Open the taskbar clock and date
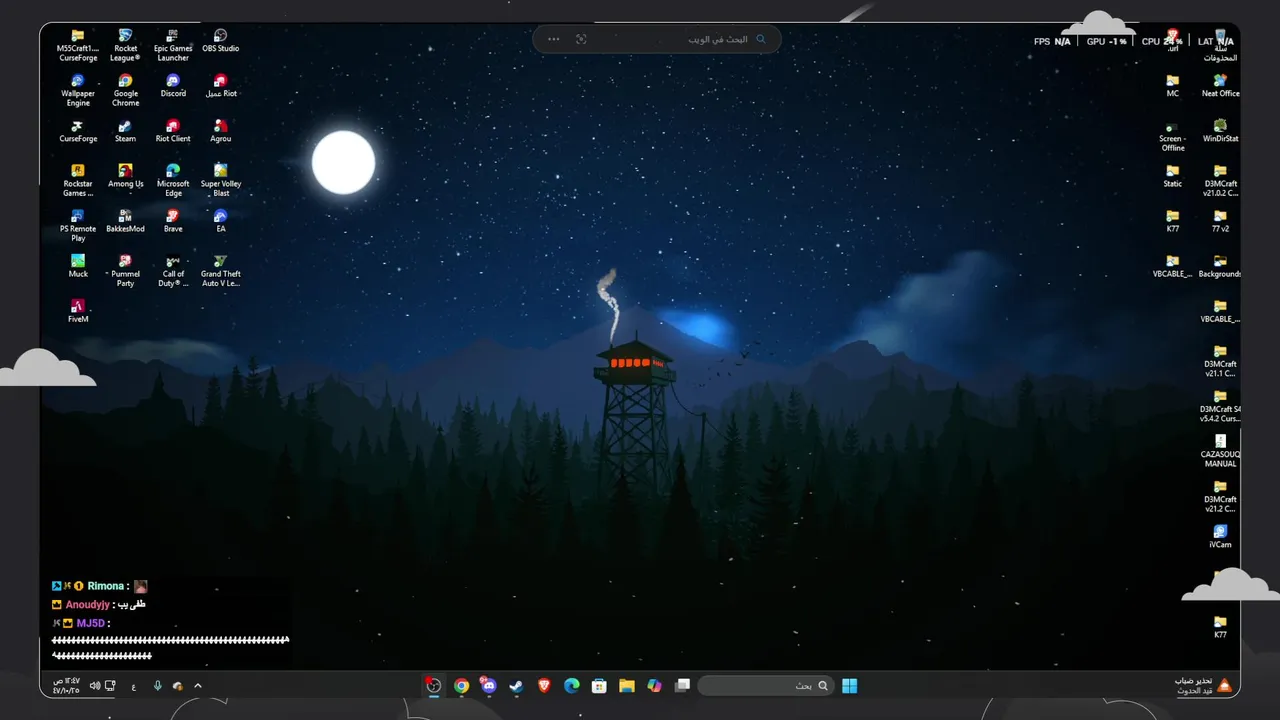This screenshot has height=720, width=1280. tap(66, 686)
